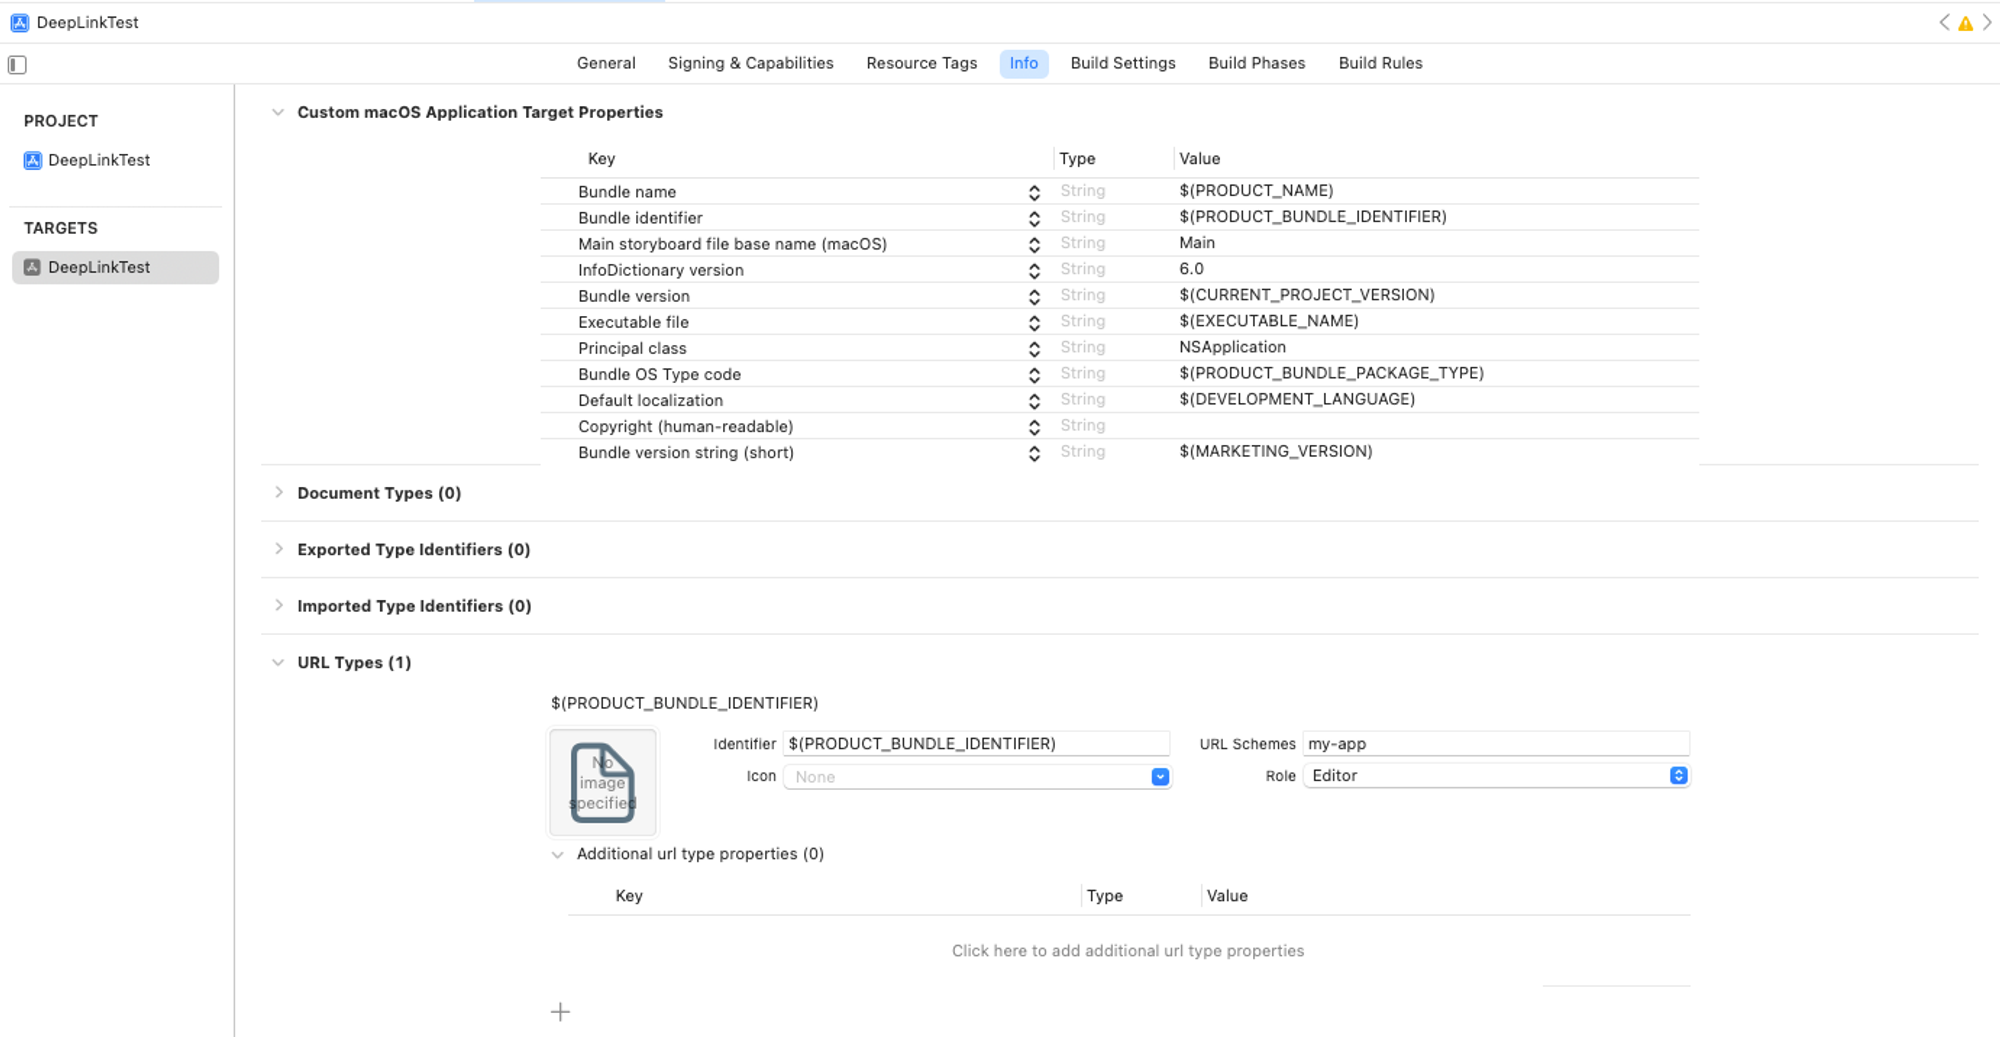Collapse Additional url type properties
The height and width of the screenshot is (1037, 2000).
click(558, 854)
